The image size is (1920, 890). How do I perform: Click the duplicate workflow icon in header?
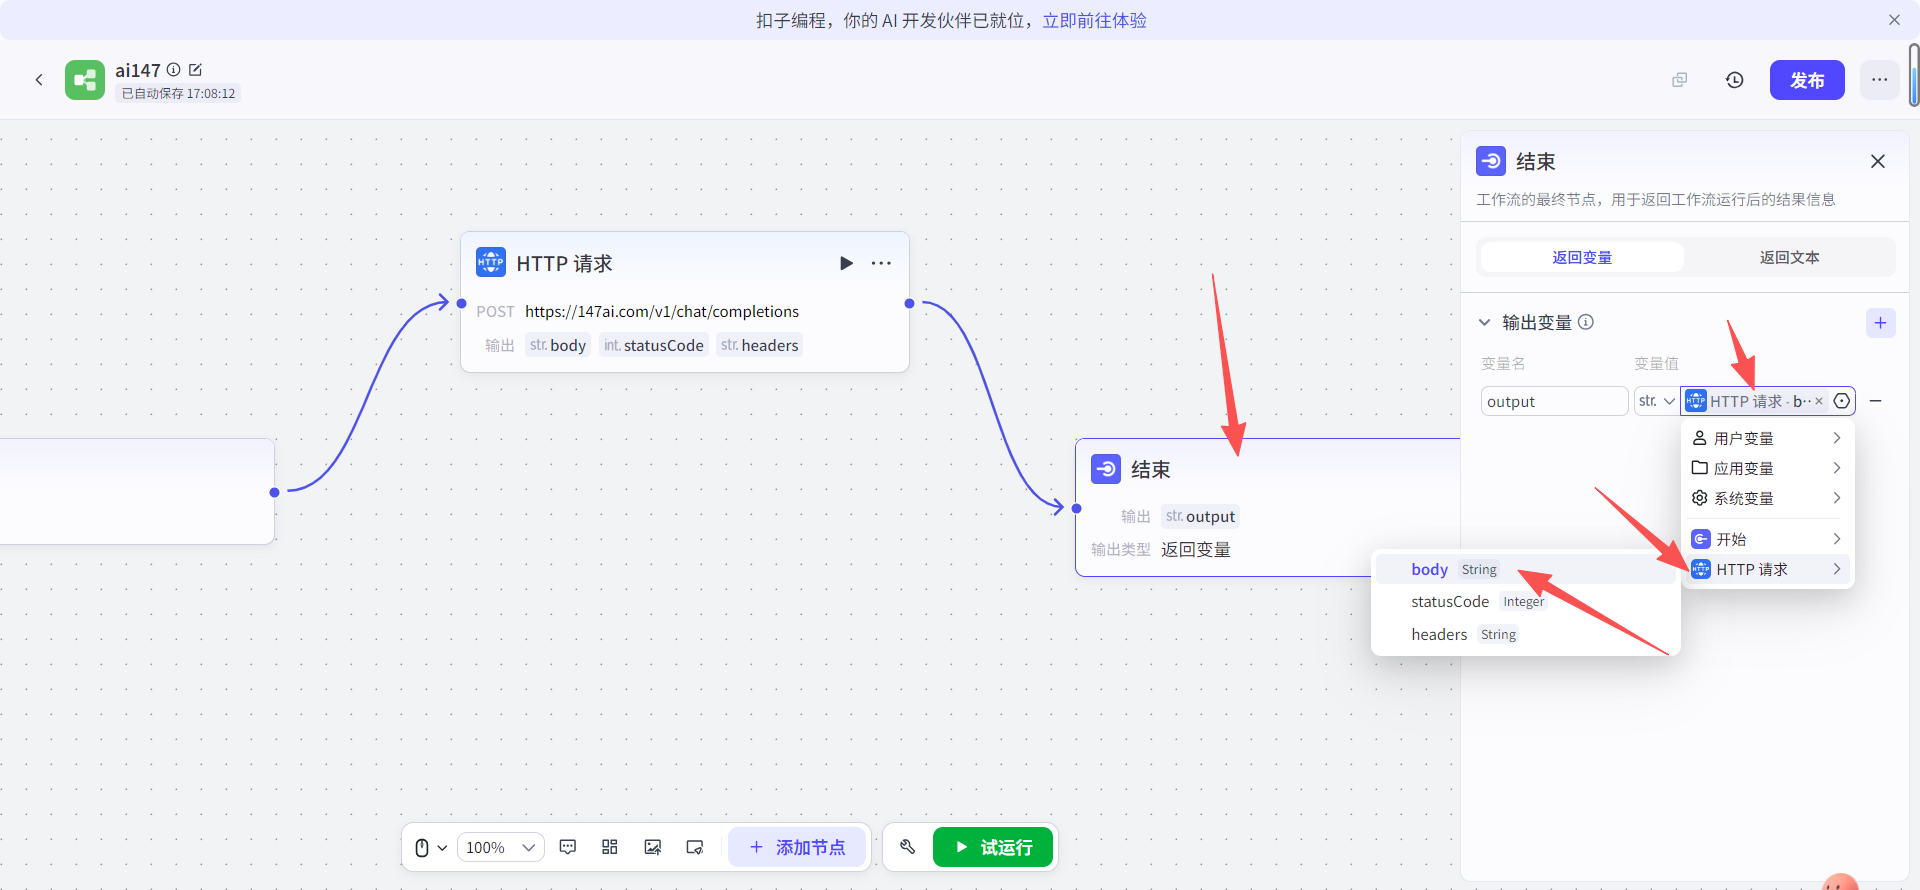click(1680, 80)
